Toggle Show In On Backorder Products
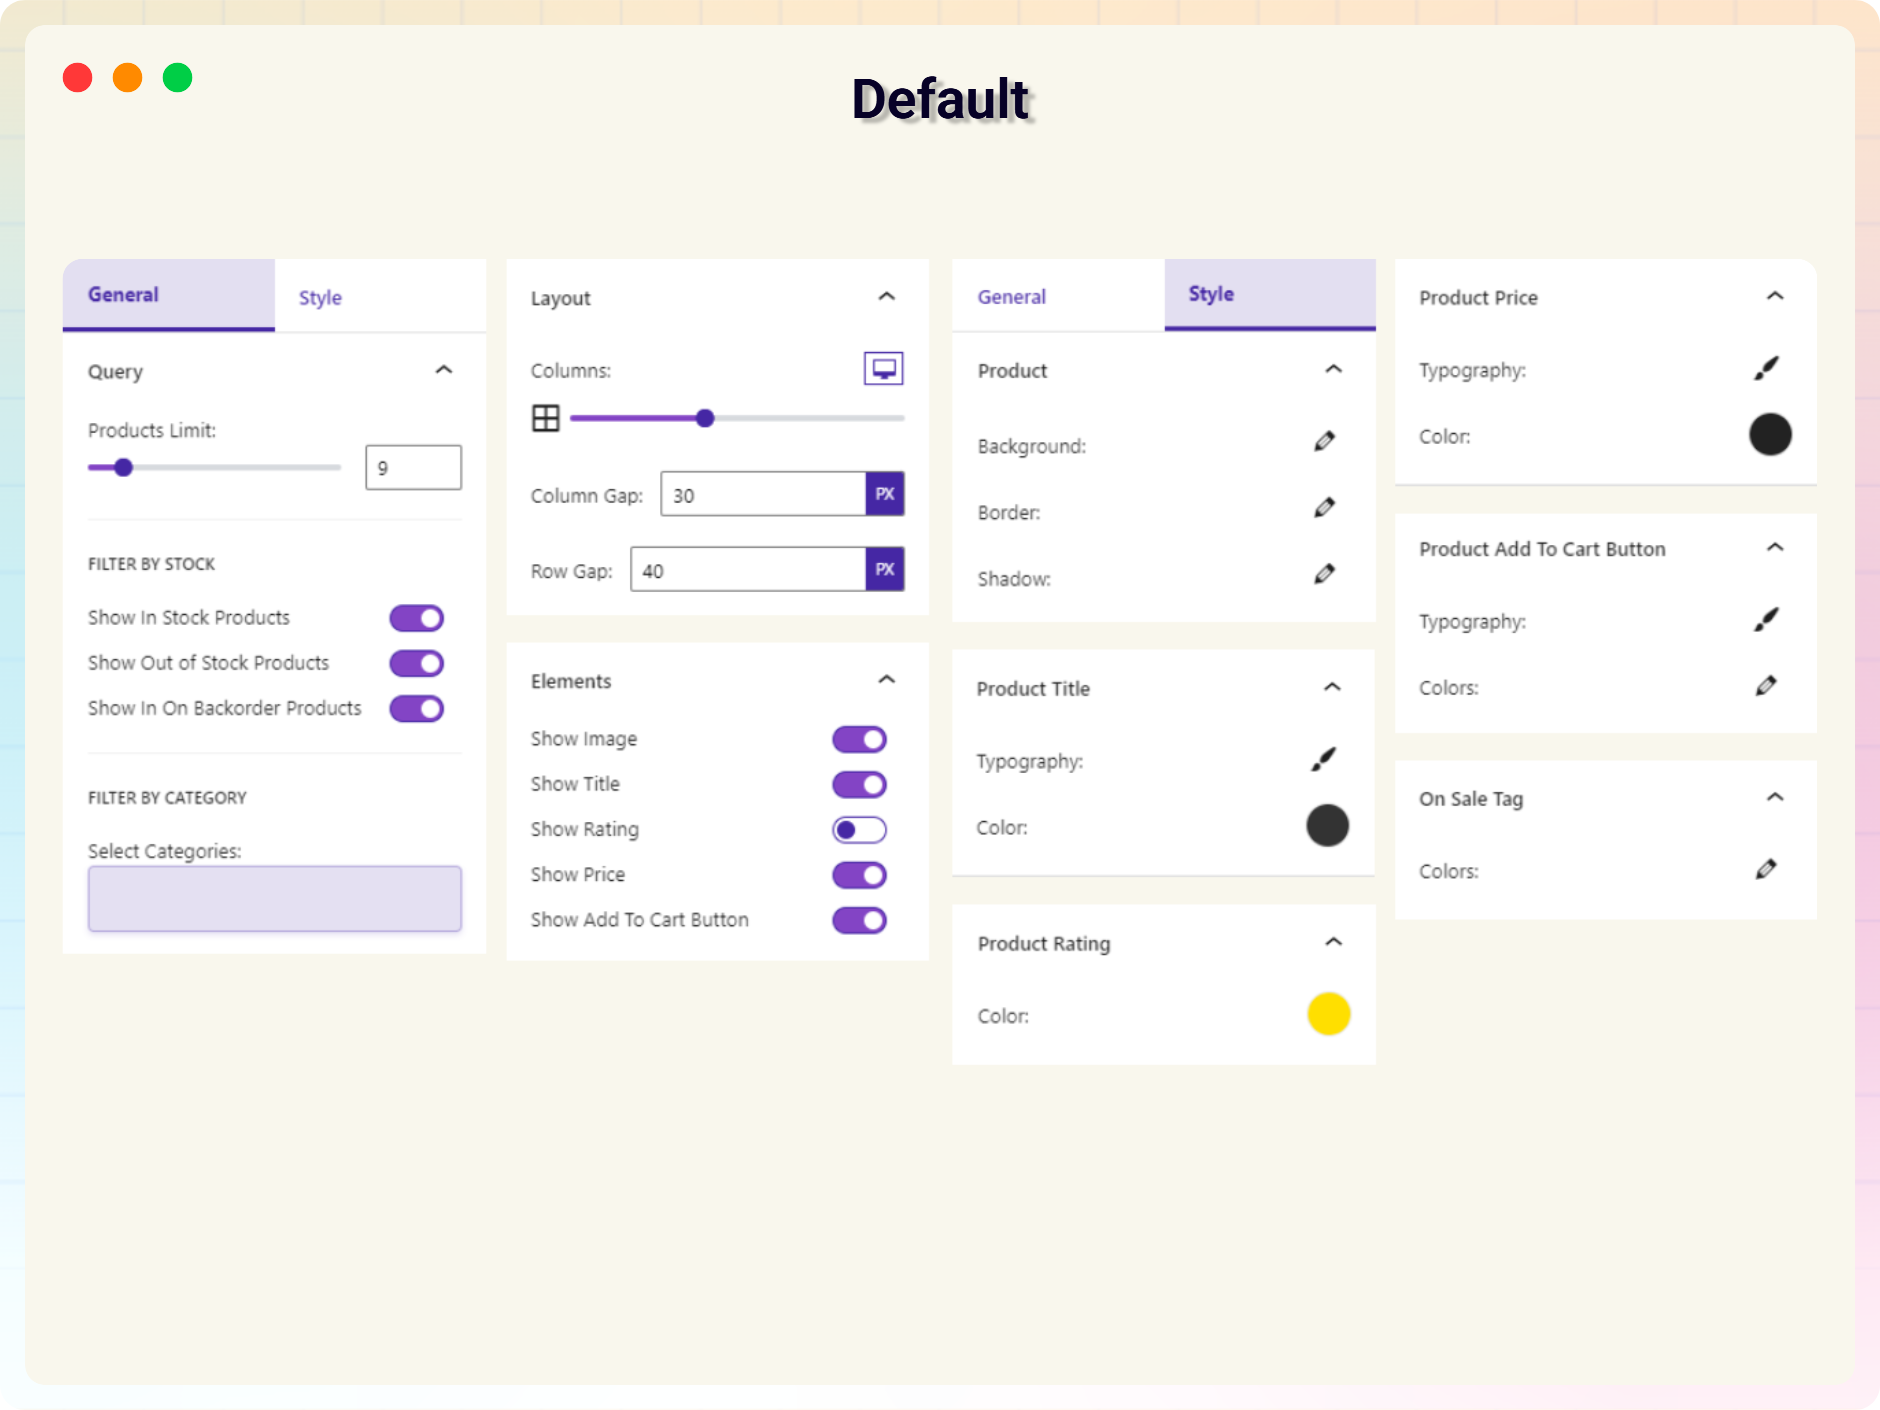 [x=417, y=709]
